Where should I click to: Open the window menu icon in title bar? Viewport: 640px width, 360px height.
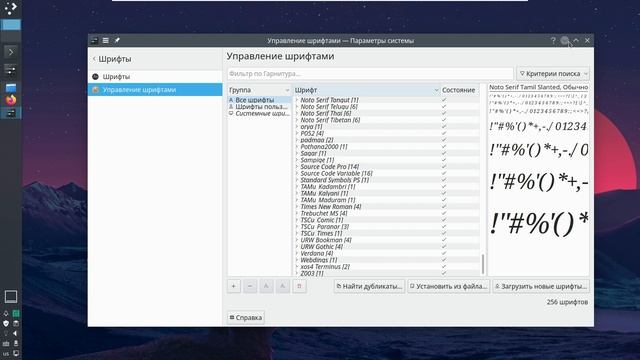tap(94, 40)
